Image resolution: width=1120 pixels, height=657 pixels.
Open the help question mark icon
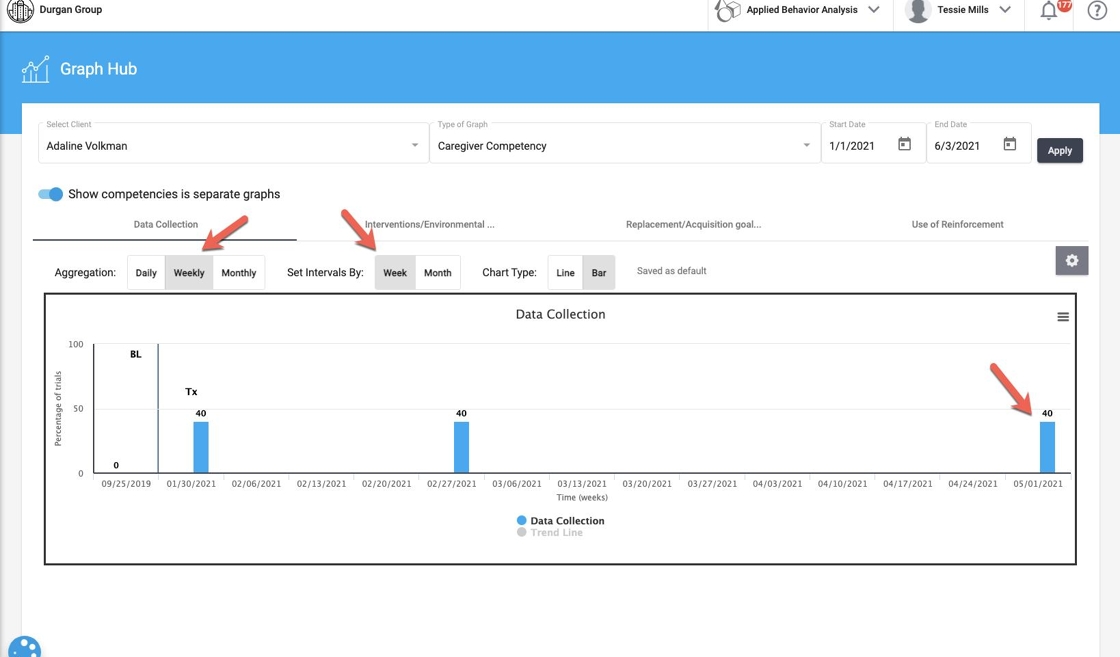point(1097,10)
